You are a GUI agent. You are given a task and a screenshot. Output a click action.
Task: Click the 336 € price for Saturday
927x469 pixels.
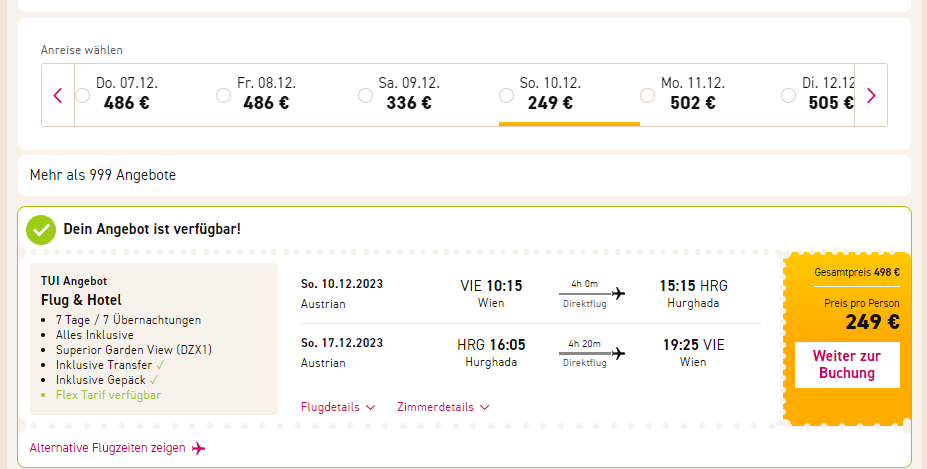(409, 103)
